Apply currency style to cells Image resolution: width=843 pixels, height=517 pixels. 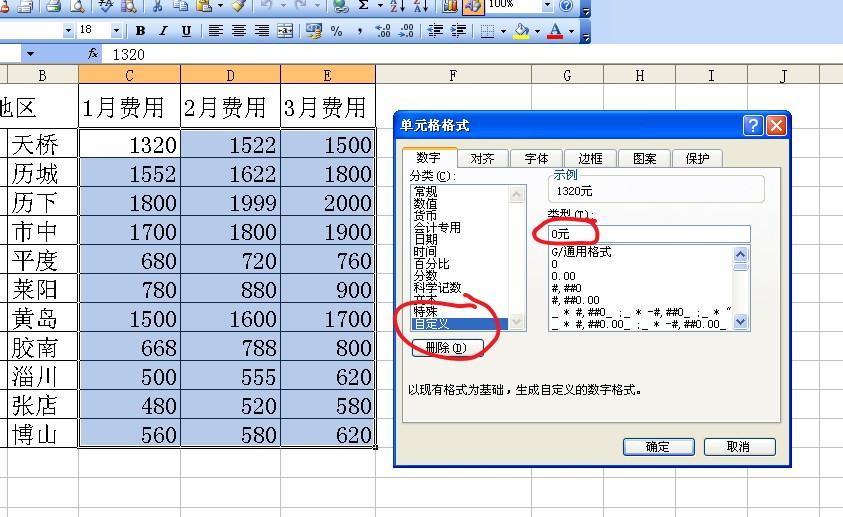tap(313, 31)
